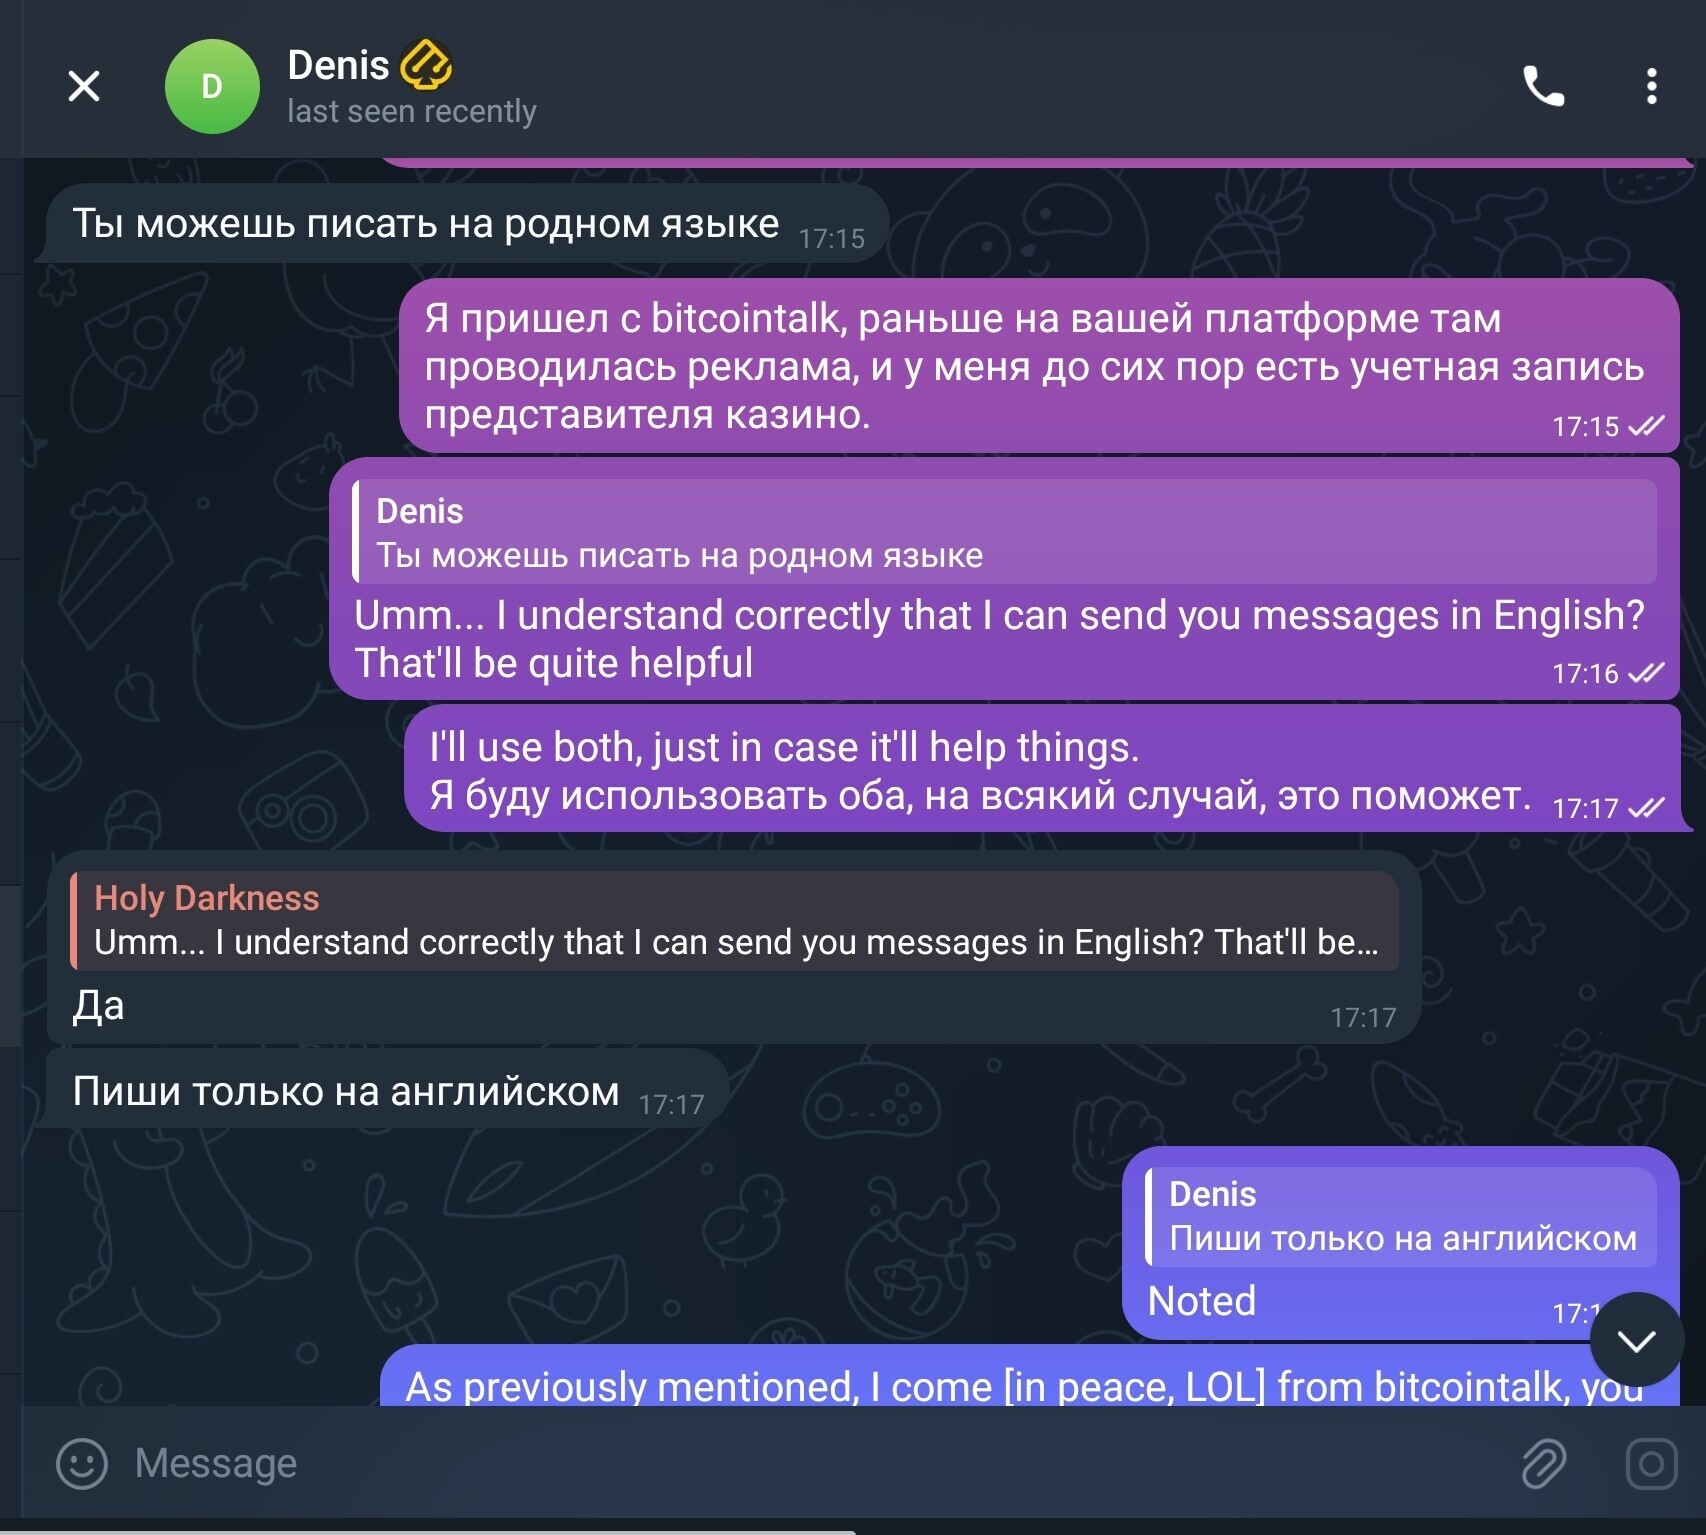Tap the yellow badge beside Denis

426,65
